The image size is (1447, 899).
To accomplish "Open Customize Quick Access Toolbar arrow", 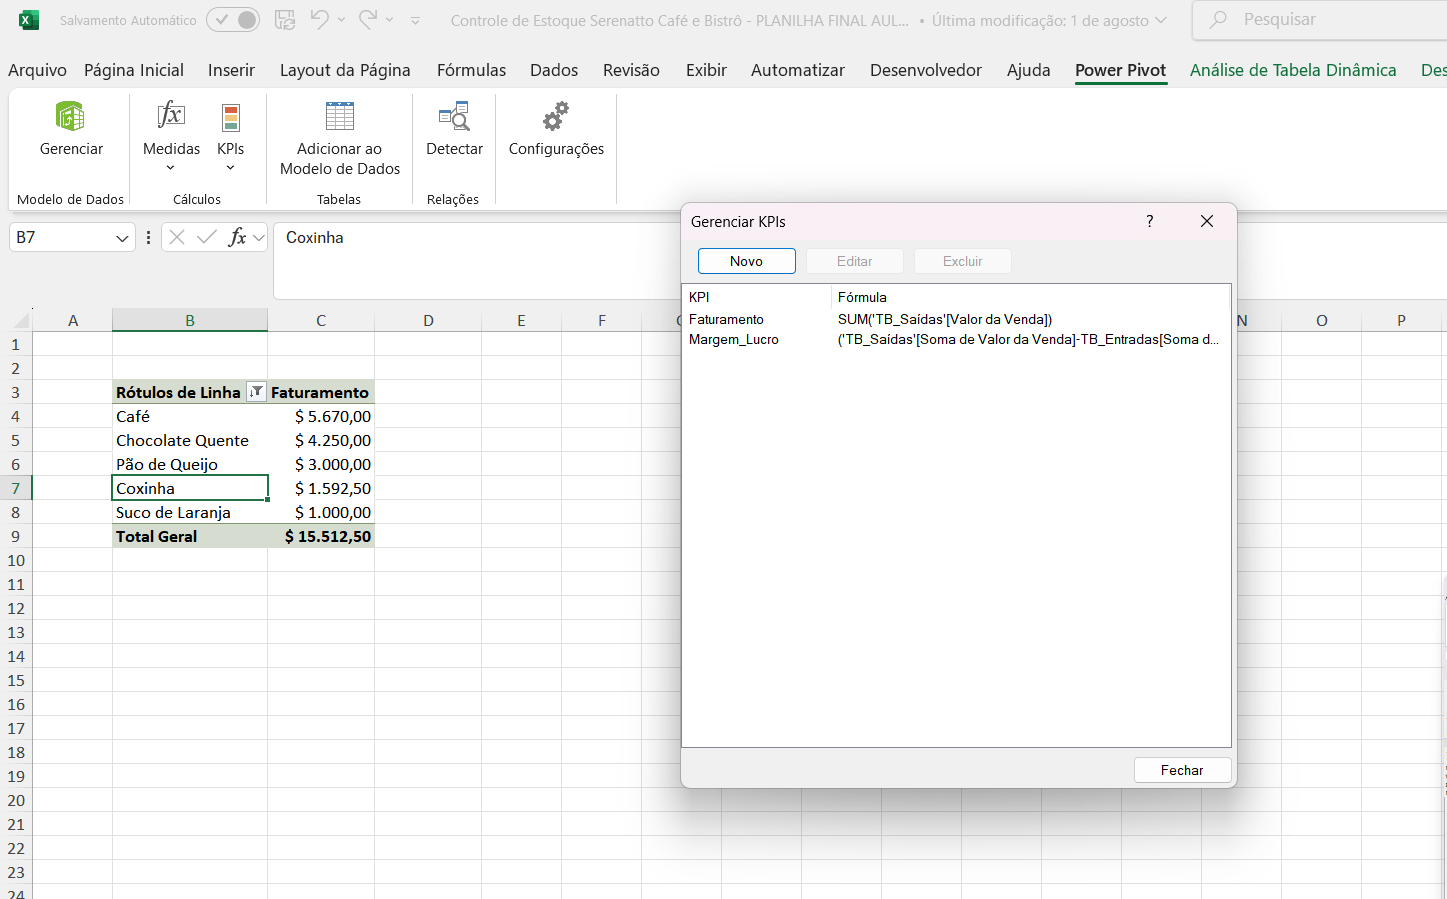I will coord(415,20).
